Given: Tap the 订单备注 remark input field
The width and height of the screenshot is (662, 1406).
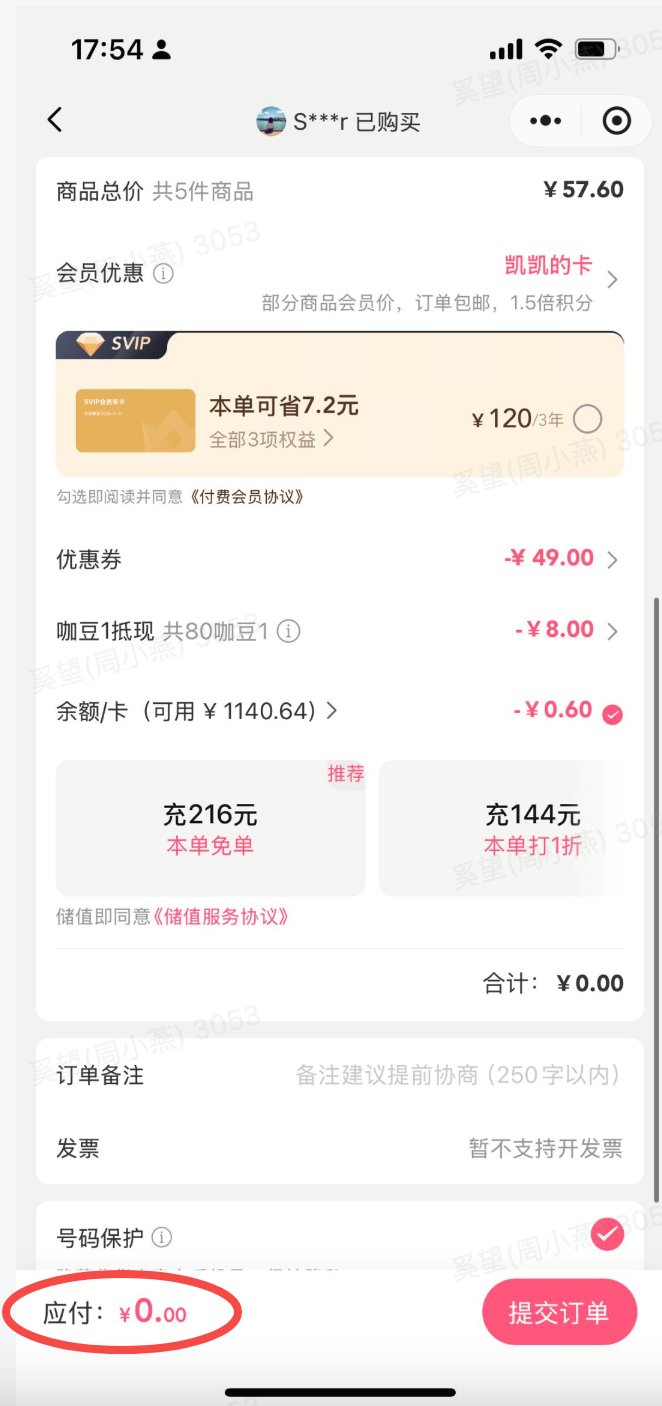Looking at the screenshot, I should (457, 1075).
